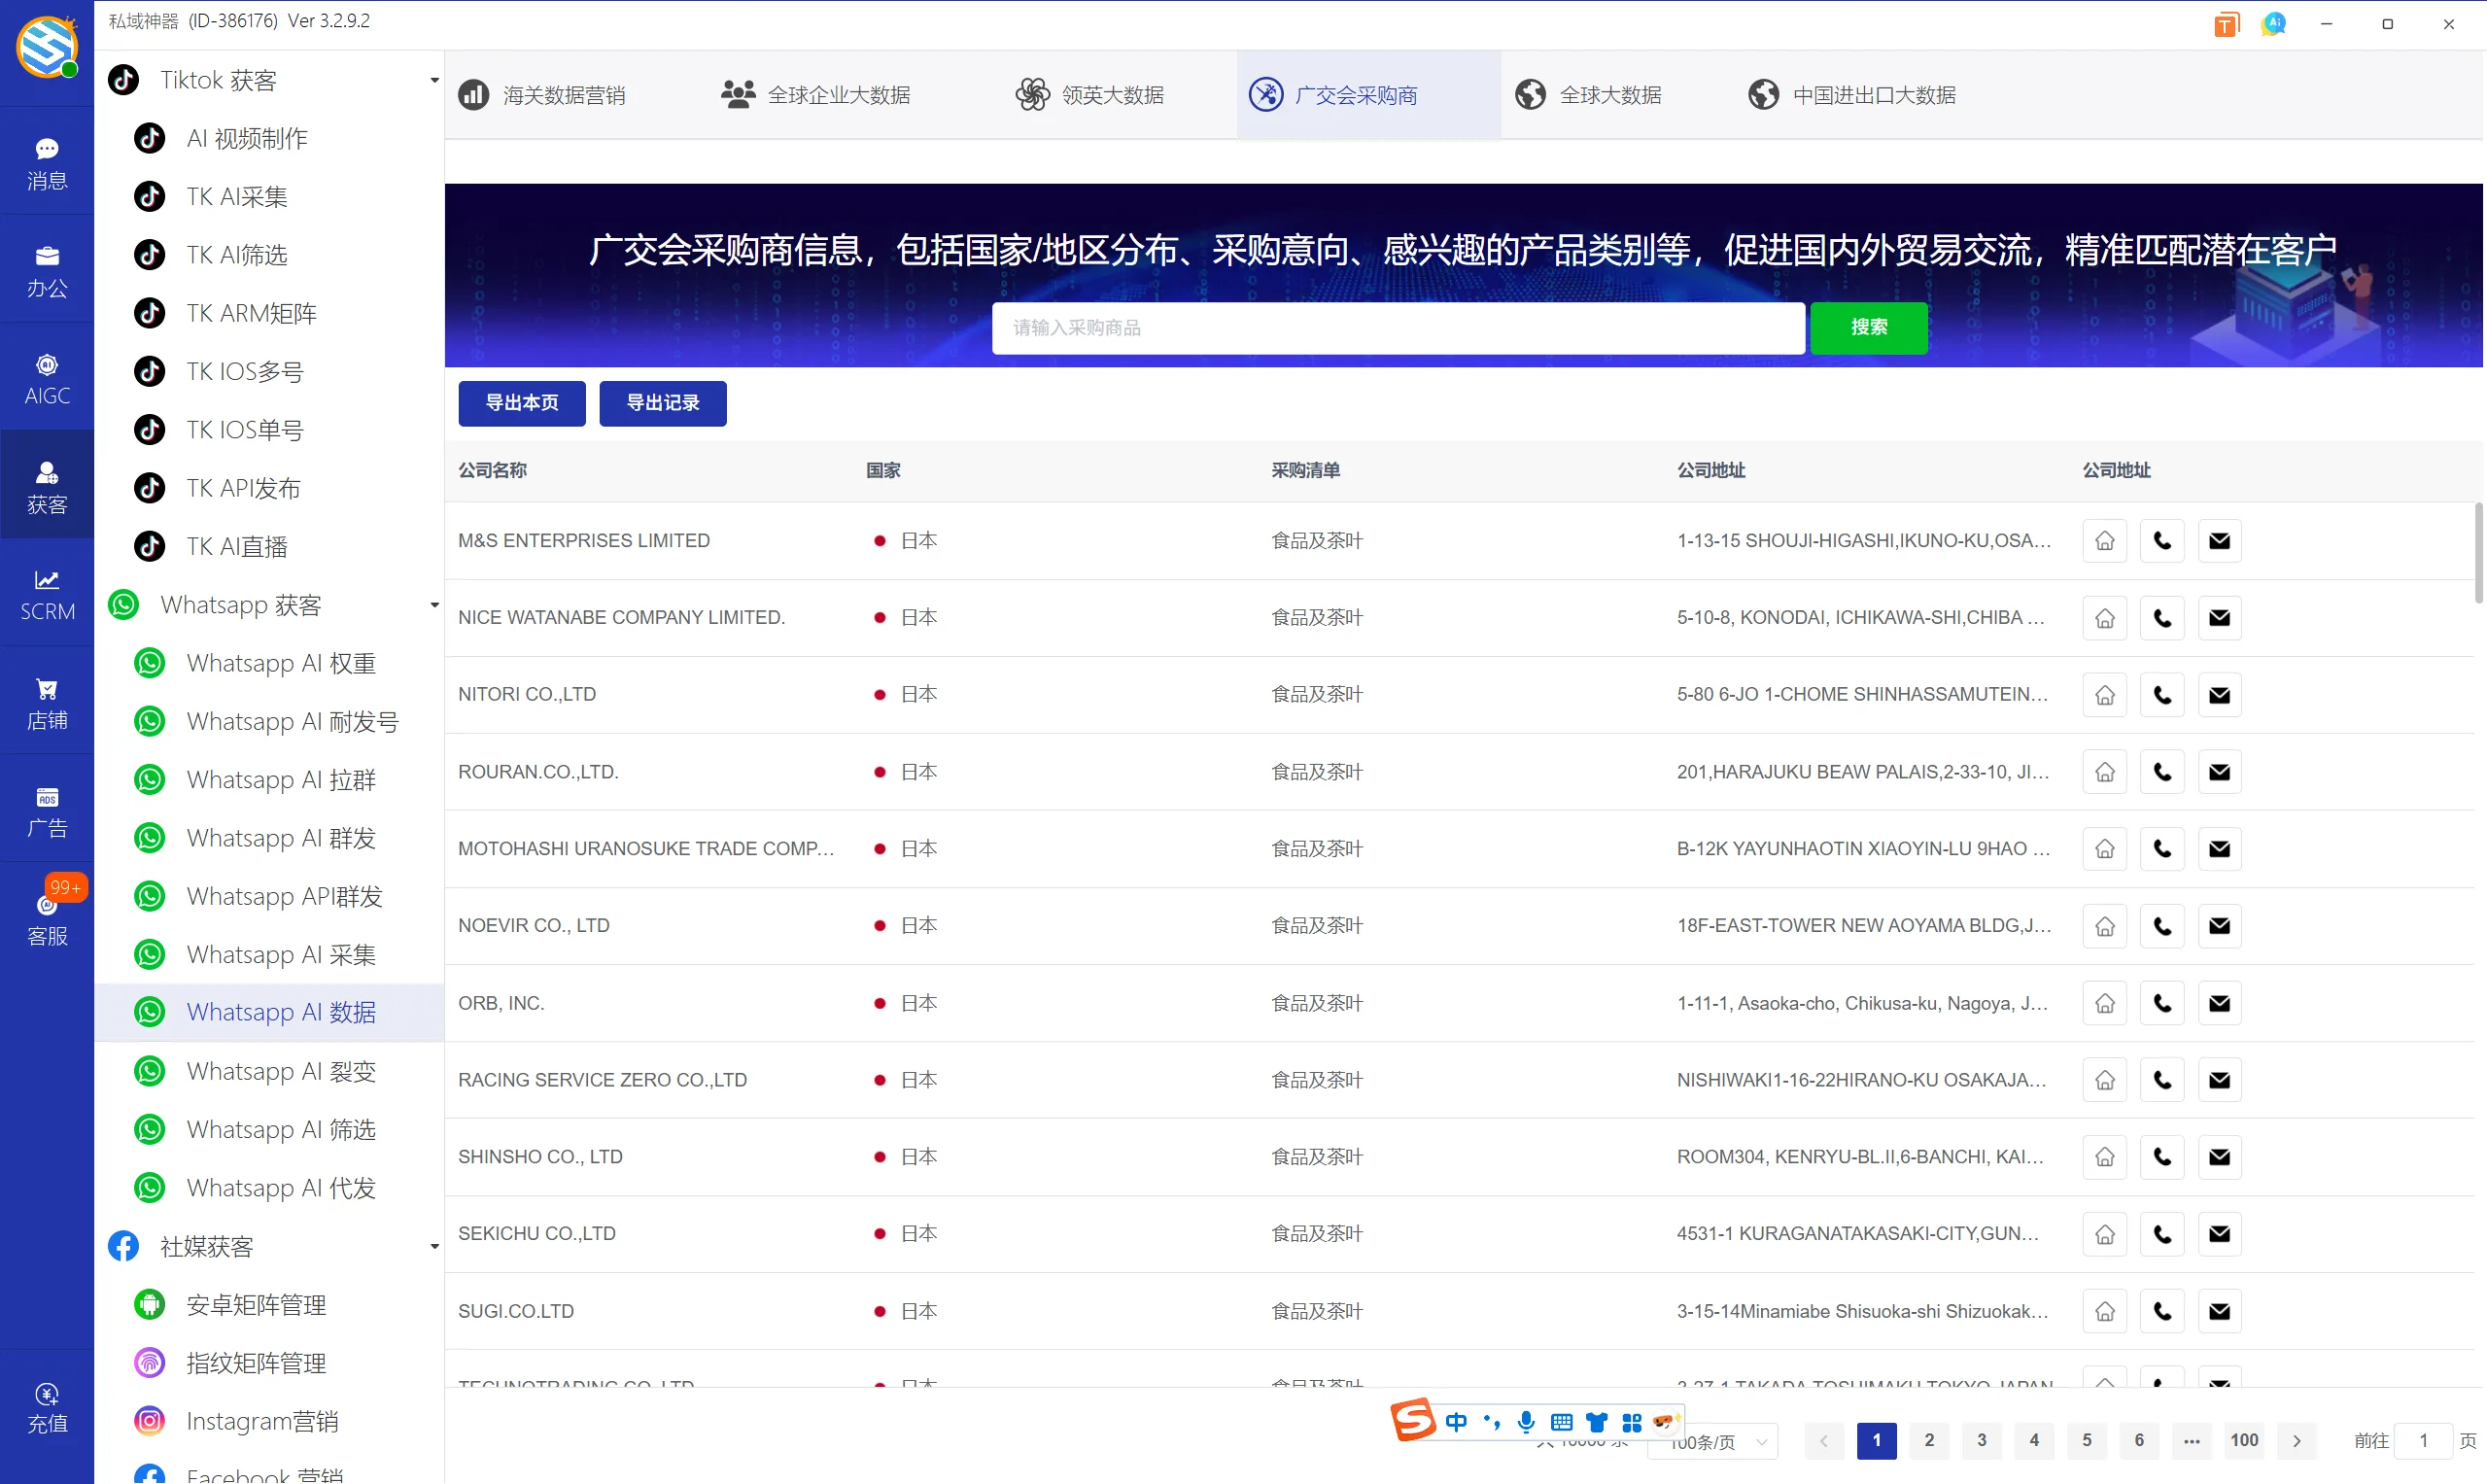
Task: Click the phone icon for M&S ENTERPRISES LIMITED
Action: pyautogui.click(x=2161, y=540)
